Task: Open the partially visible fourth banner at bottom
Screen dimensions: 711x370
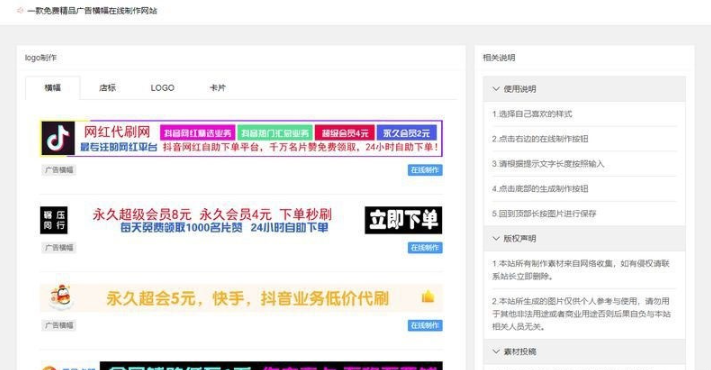Action: (x=241, y=365)
